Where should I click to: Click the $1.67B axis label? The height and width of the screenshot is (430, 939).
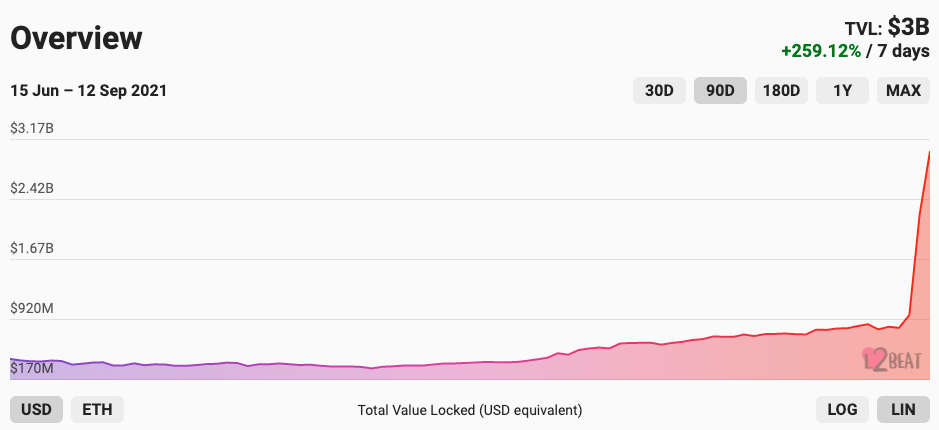[32, 248]
